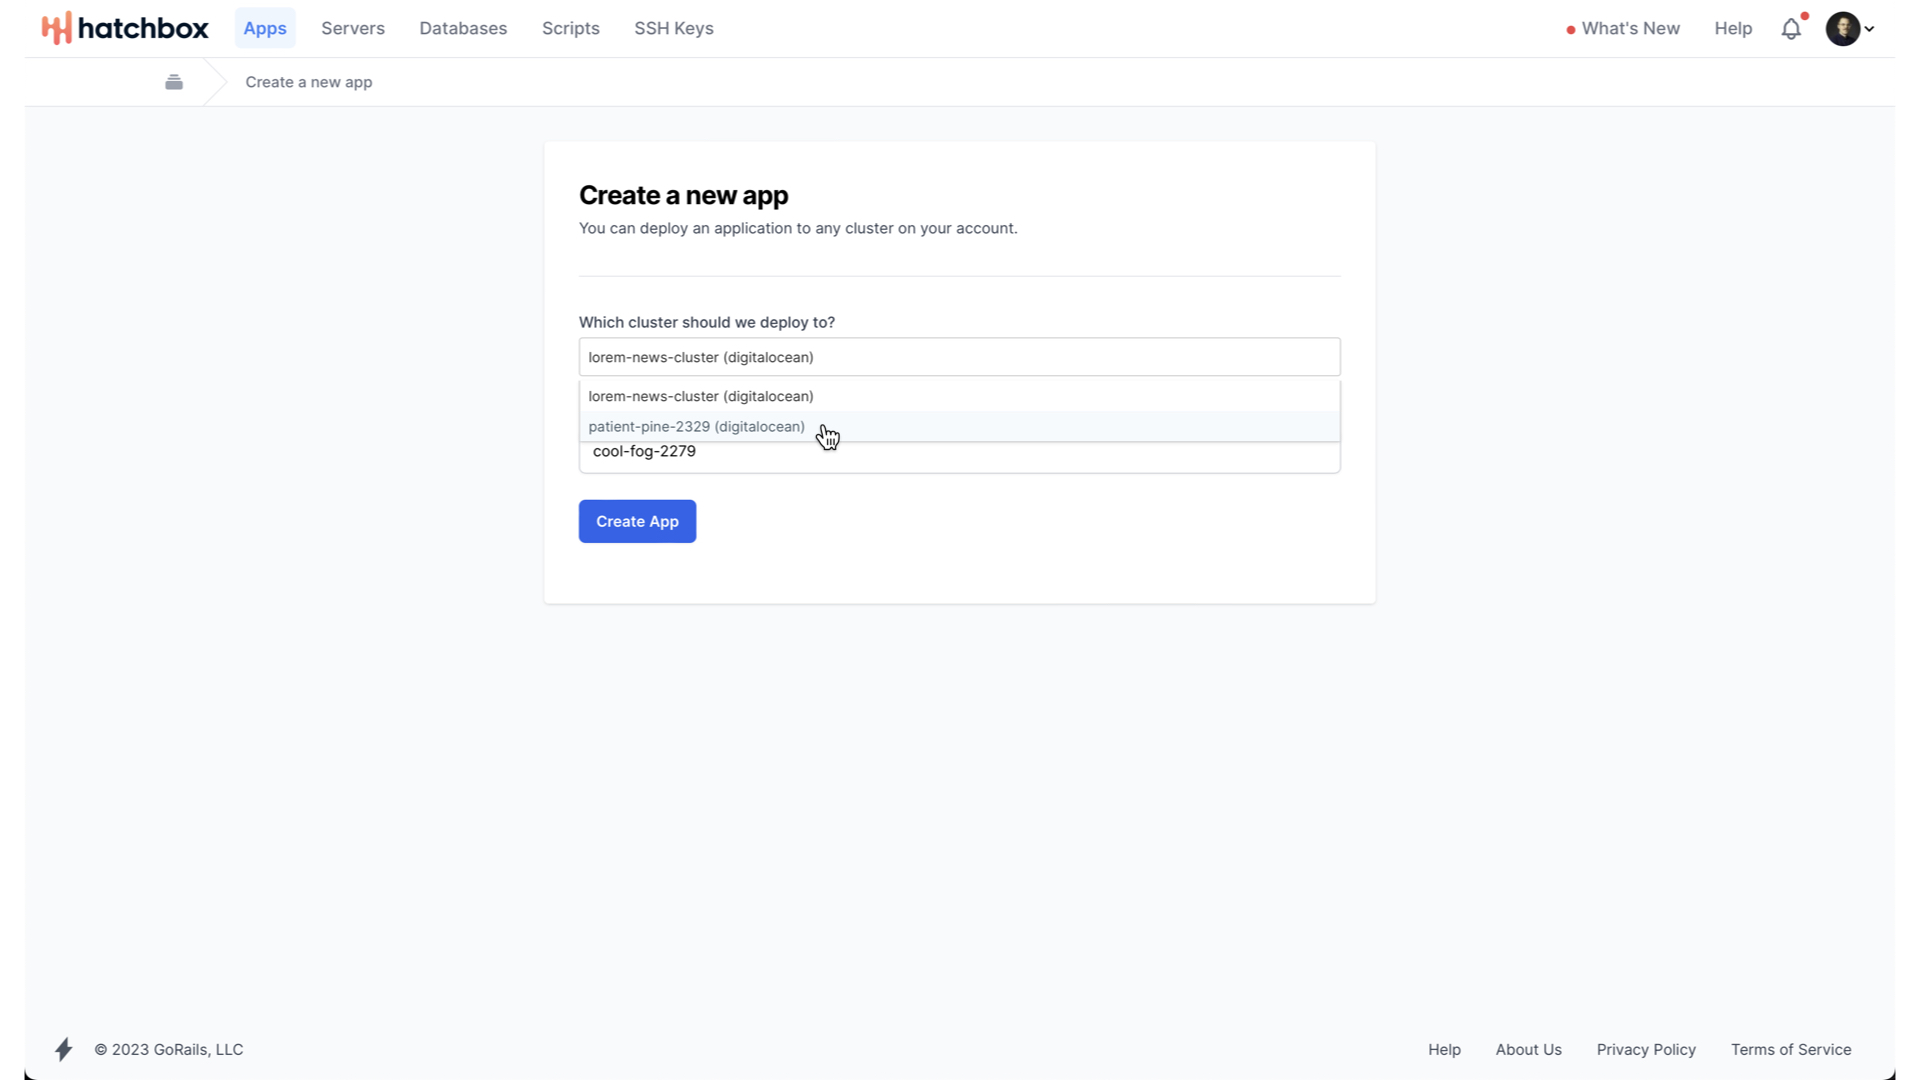Screen dimensions: 1920x1080
Task: Choose lorem-news-cluster from the dropdown list
Action: (x=700, y=396)
